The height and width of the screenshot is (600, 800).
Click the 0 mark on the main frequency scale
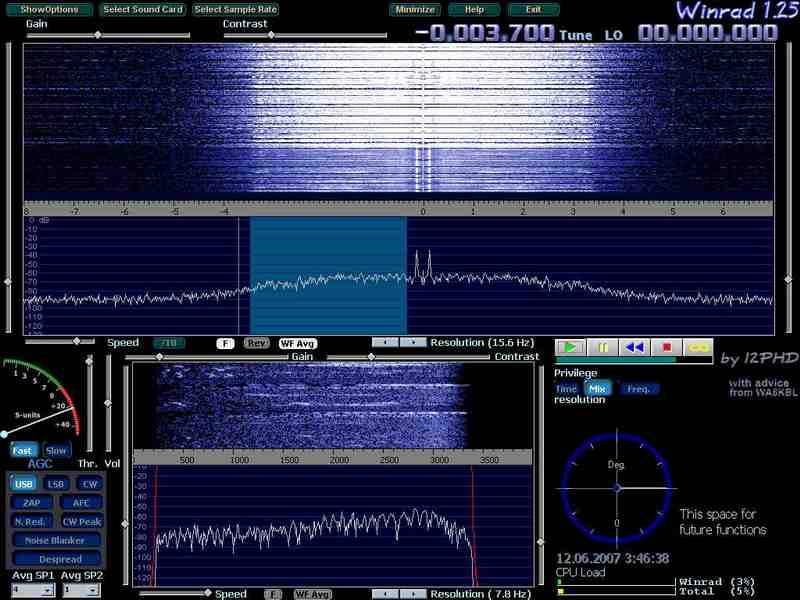coord(422,211)
